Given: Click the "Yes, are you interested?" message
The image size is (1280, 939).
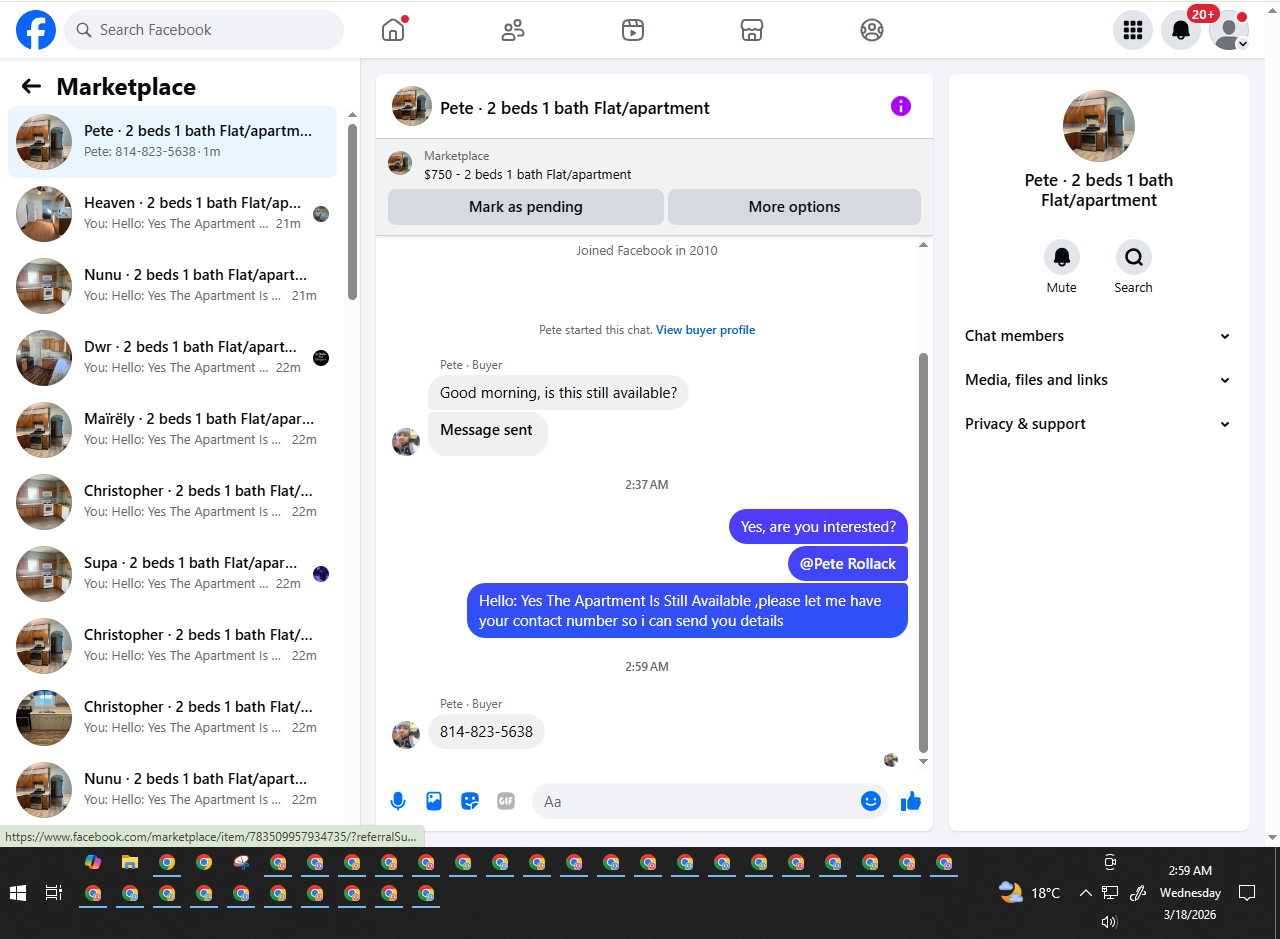Looking at the screenshot, I should pos(818,527).
